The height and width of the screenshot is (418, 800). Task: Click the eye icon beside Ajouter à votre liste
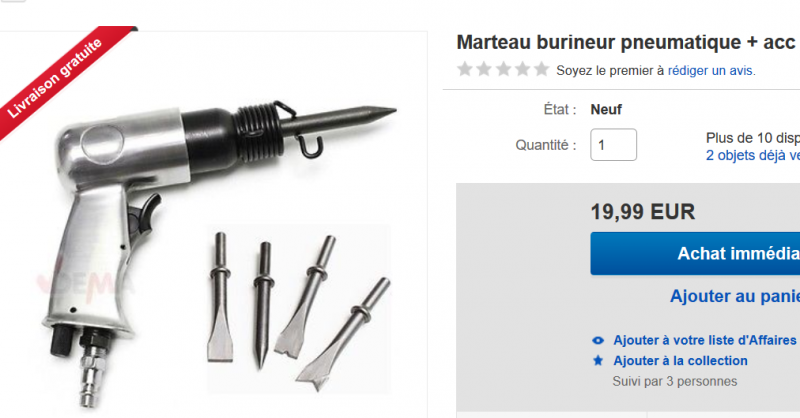[x=598, y=340]
